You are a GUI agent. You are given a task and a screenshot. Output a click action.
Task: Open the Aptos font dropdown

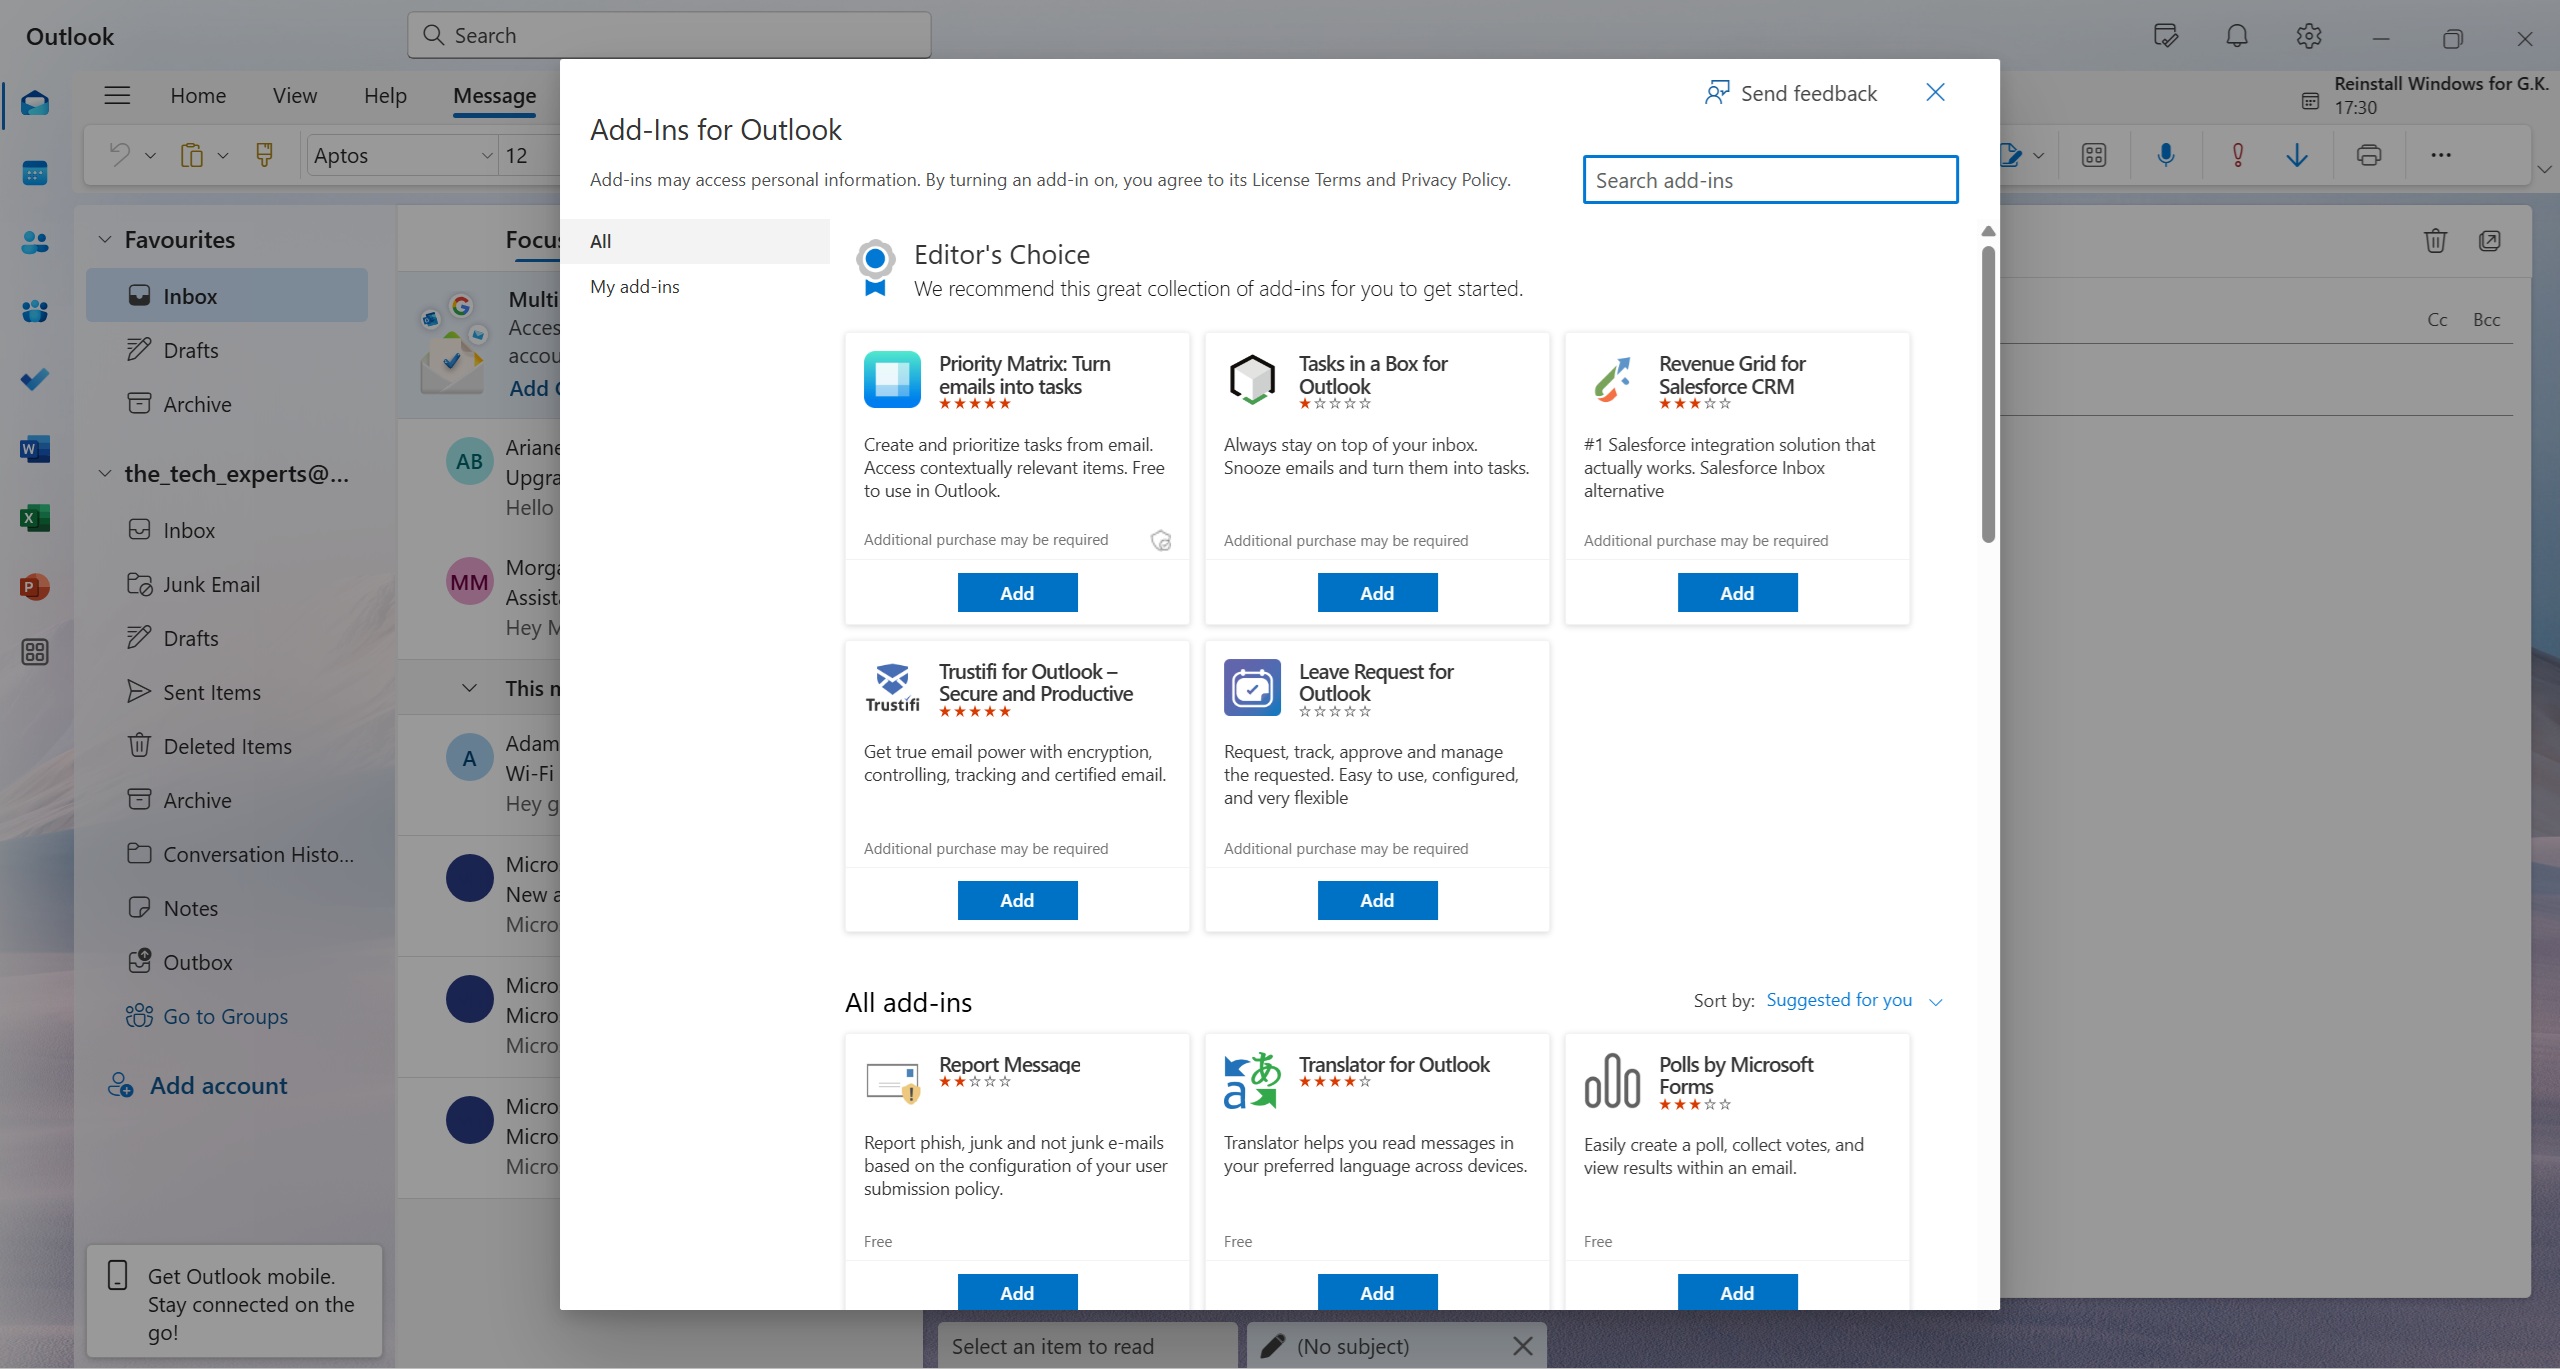(485, 155)
